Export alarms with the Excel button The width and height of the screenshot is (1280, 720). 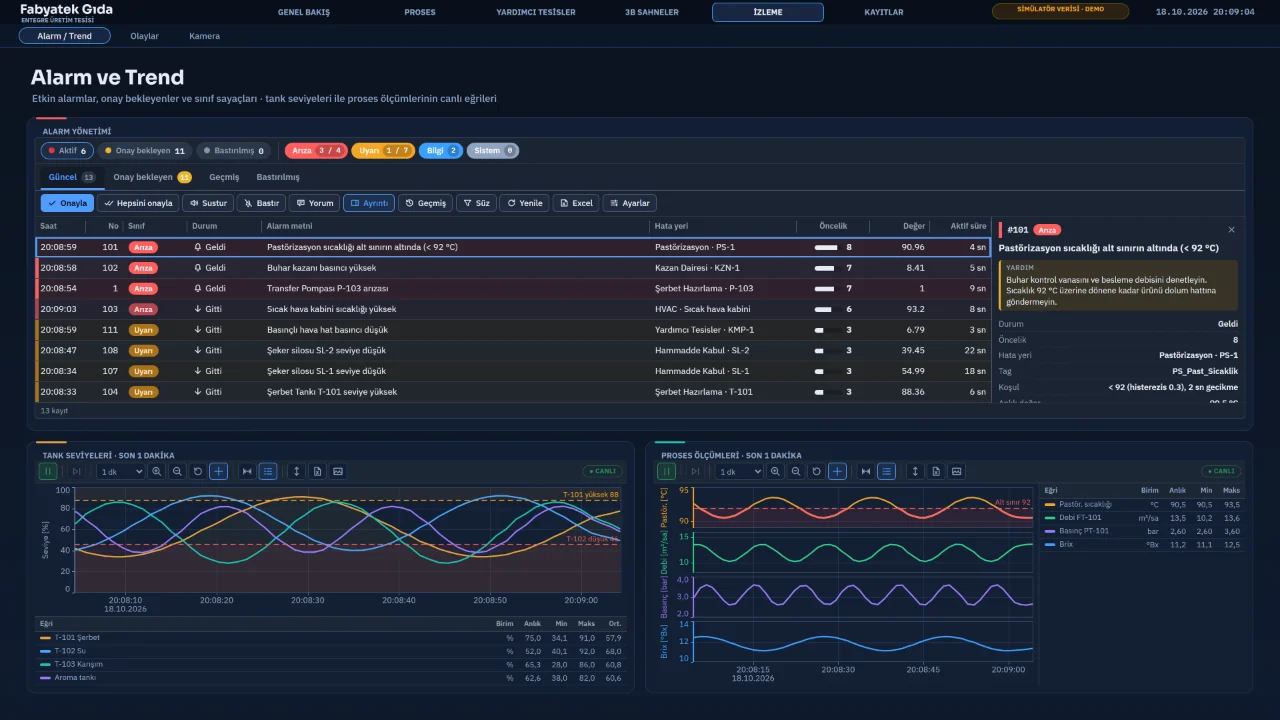pos(576,203)
